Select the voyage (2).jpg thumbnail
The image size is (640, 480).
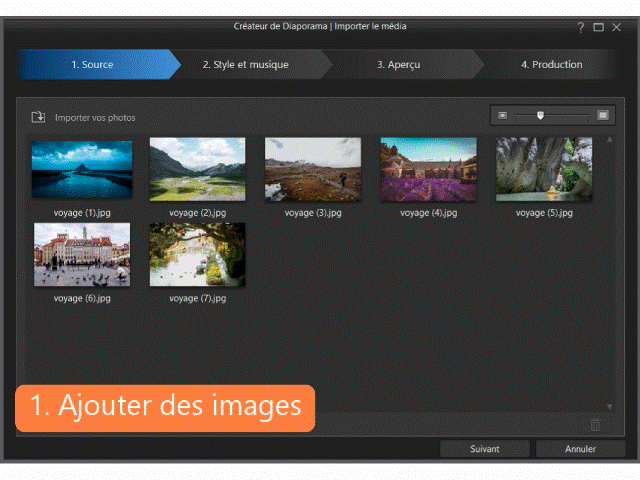tap(198, 169)
